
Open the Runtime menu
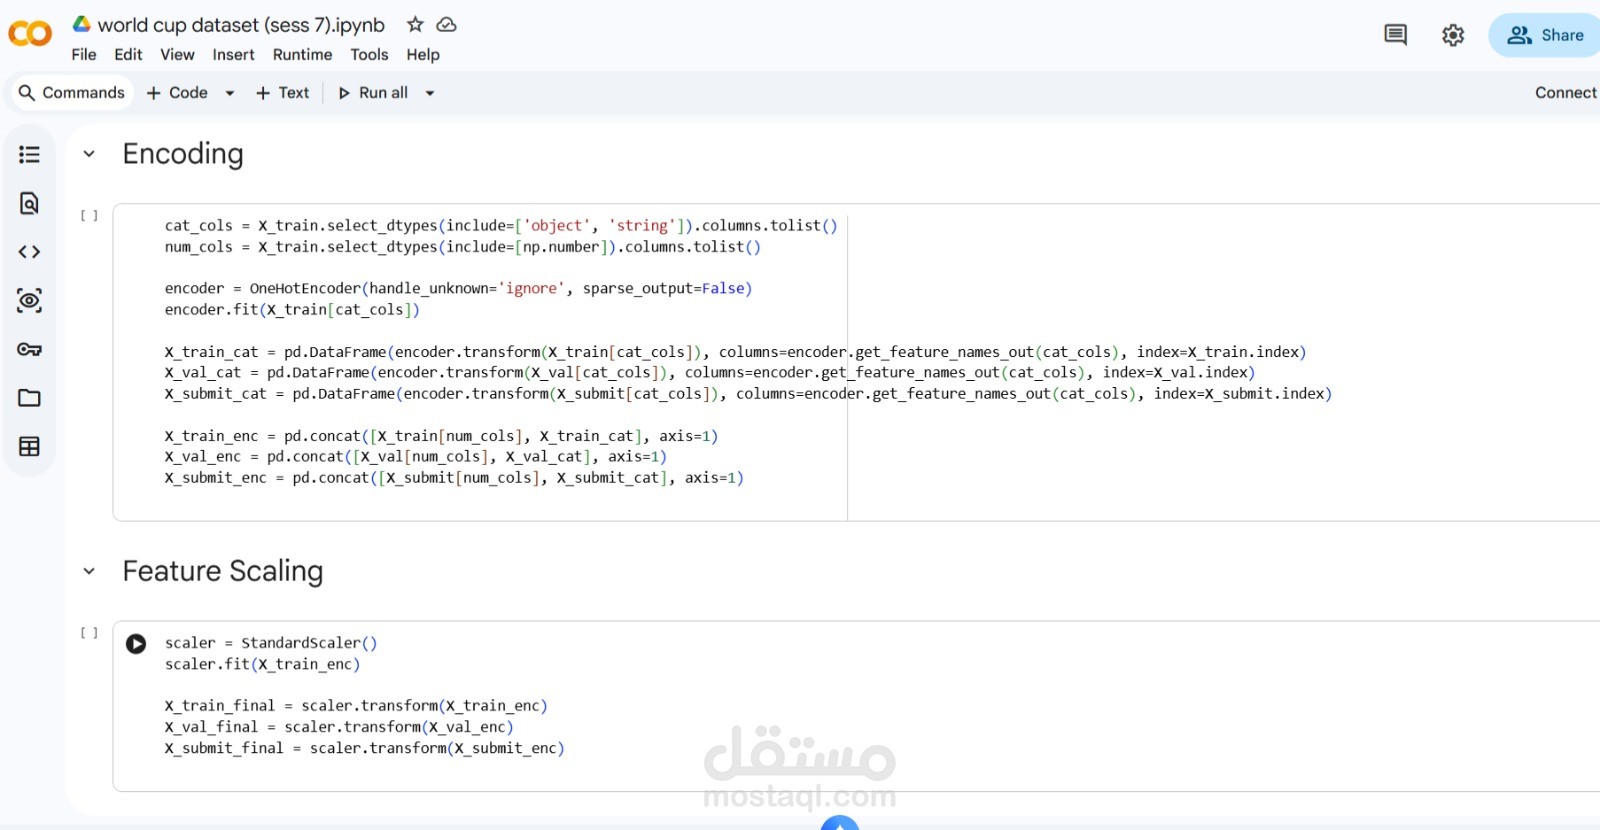[302, 55]
